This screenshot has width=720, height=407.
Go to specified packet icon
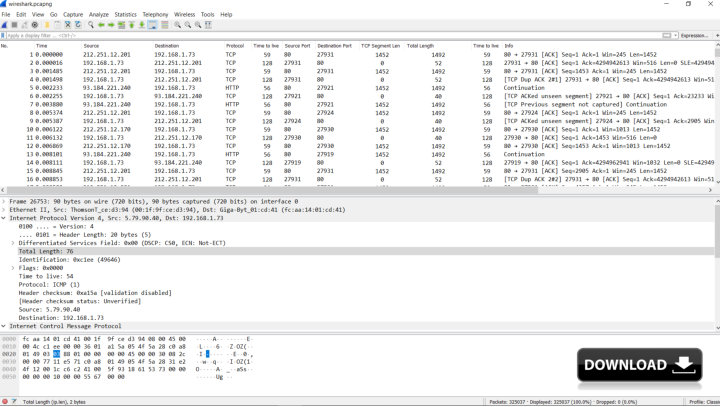[x=121, y=25]
